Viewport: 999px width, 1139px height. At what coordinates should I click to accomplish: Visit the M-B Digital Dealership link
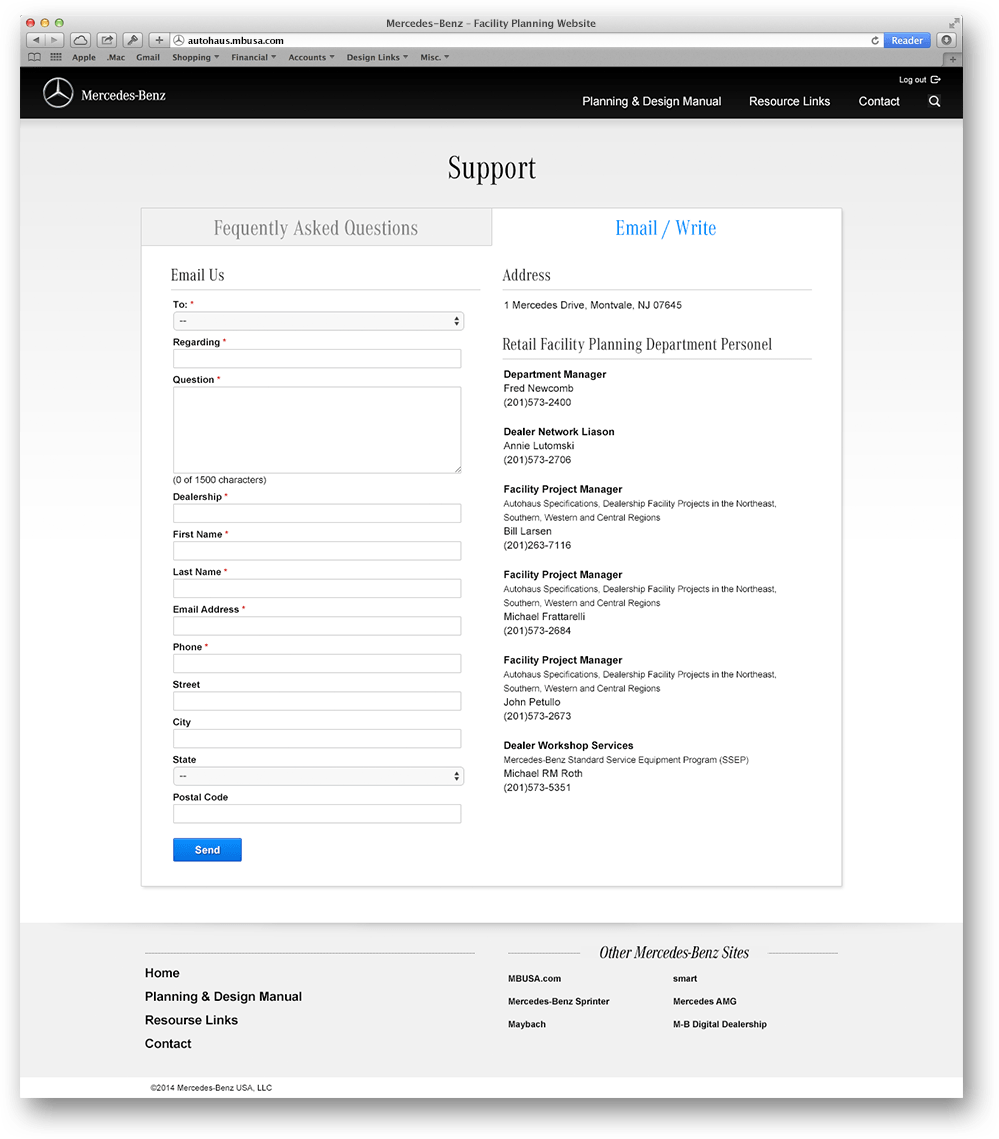pos(720,1024)
